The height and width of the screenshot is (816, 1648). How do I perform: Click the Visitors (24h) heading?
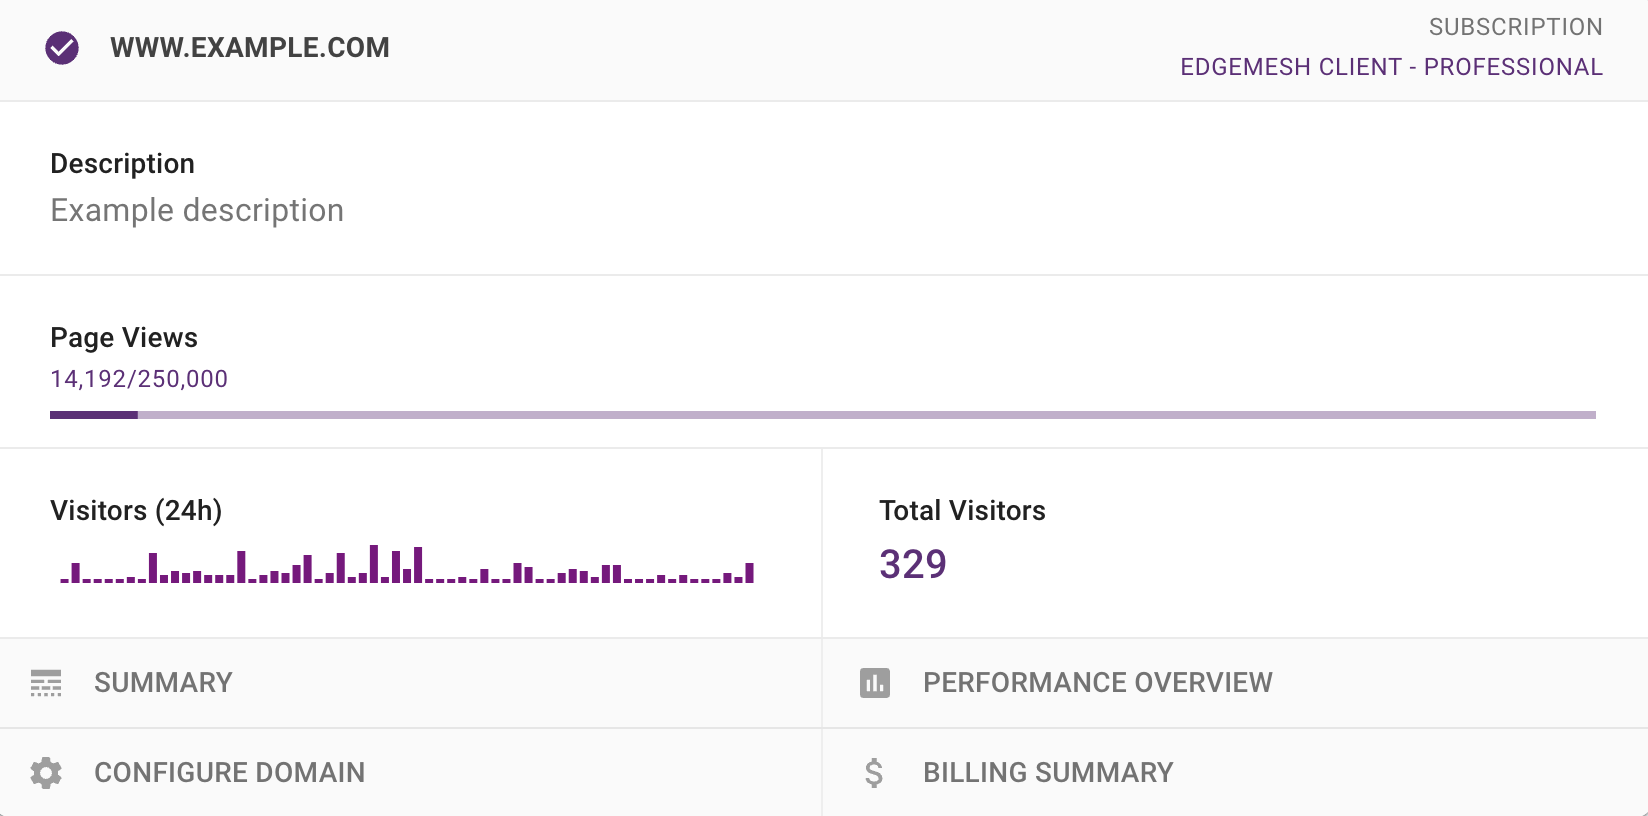[x=136, y=511]
